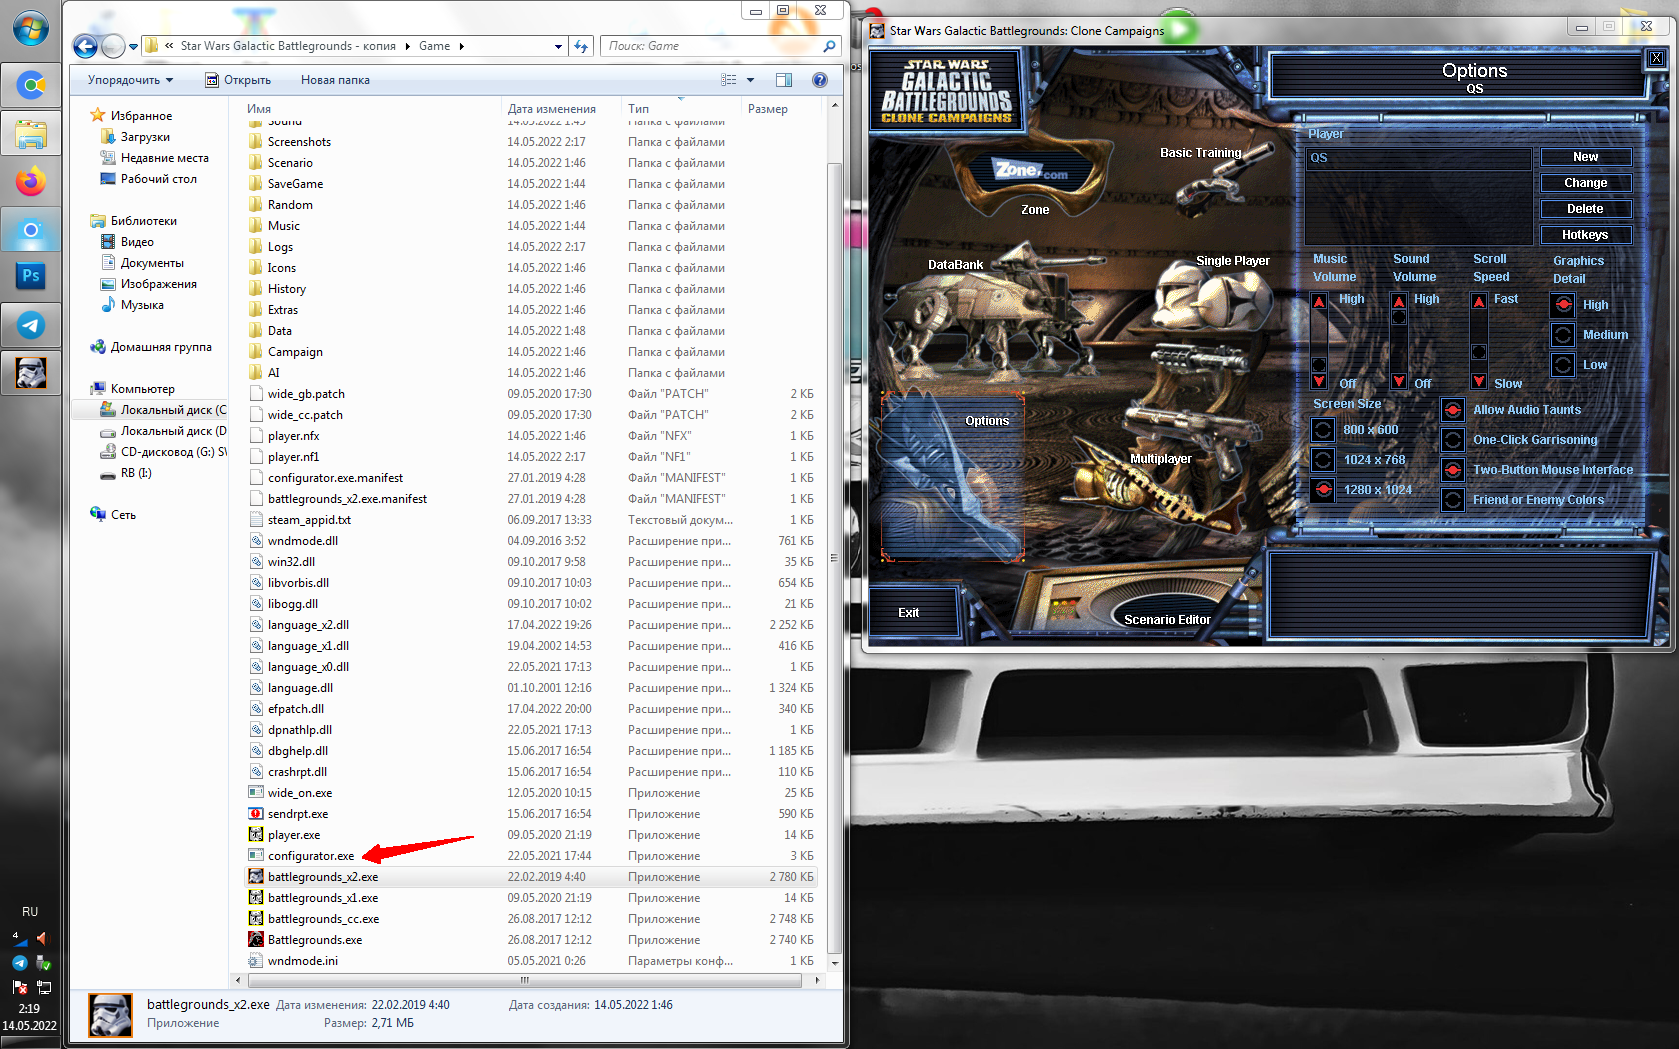Image resolution: width=1679 pixels, height=1049 pixels.
Task: Select configurator.exe file icon
Action: click(256, 856)
